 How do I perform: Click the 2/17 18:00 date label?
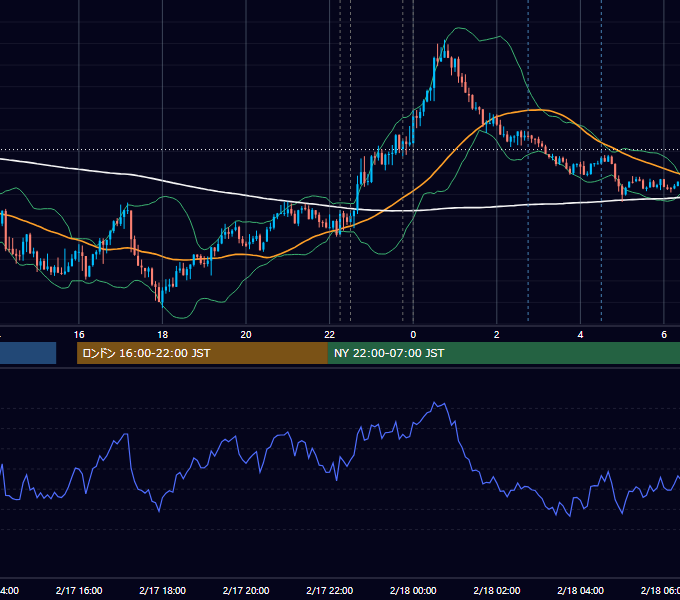[x=162, y=590]
